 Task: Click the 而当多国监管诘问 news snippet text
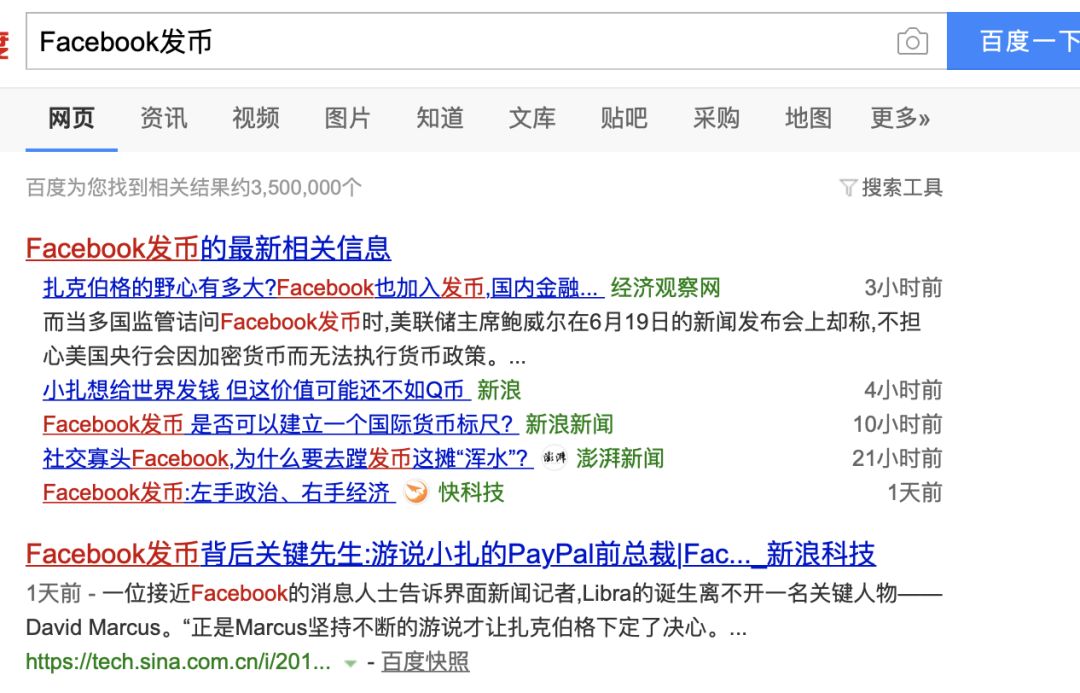482,339
